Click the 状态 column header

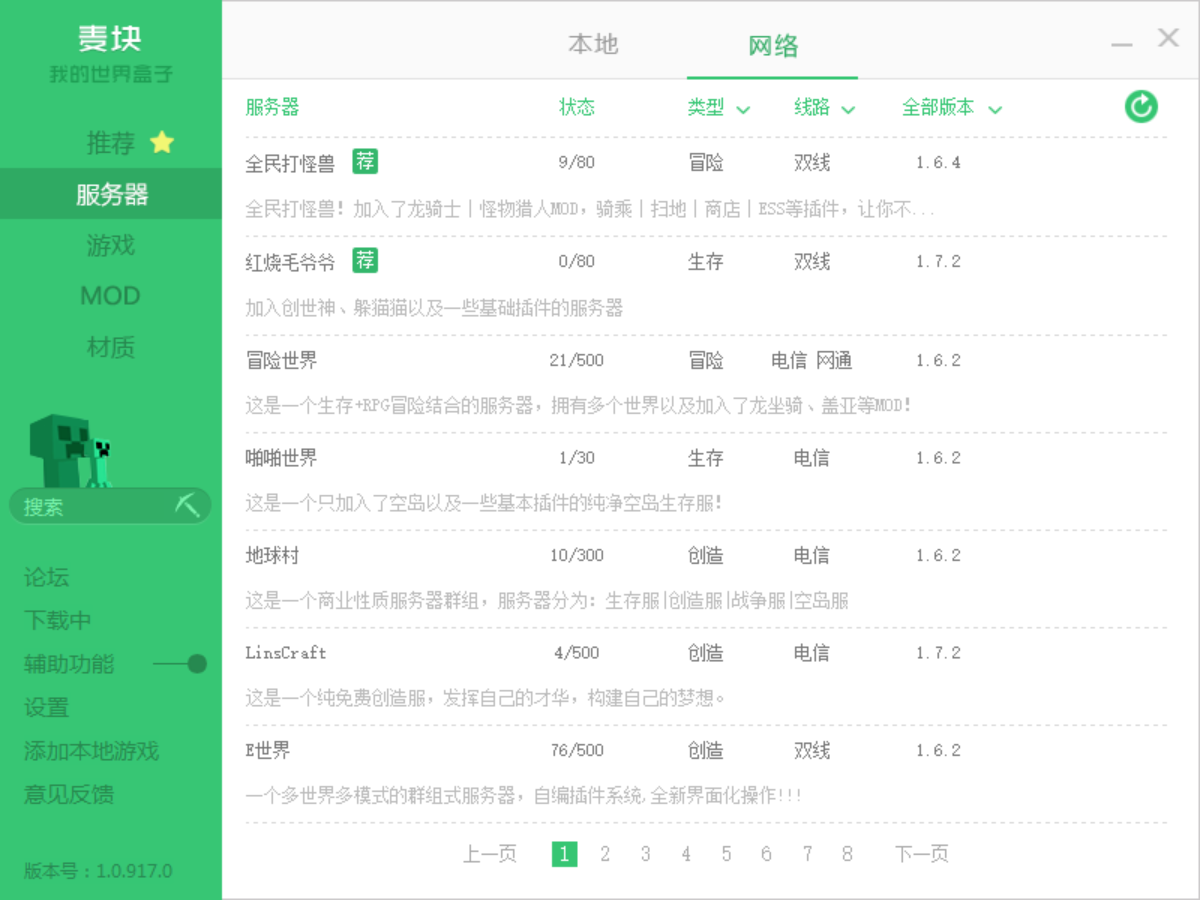[x=577, y=107]
